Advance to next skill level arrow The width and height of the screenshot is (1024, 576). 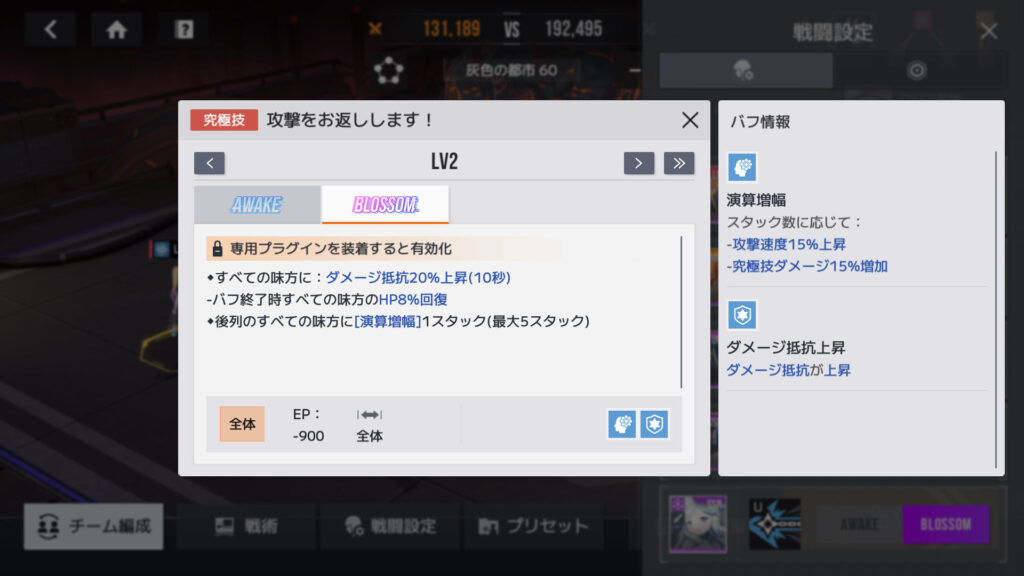coord(639,163)
